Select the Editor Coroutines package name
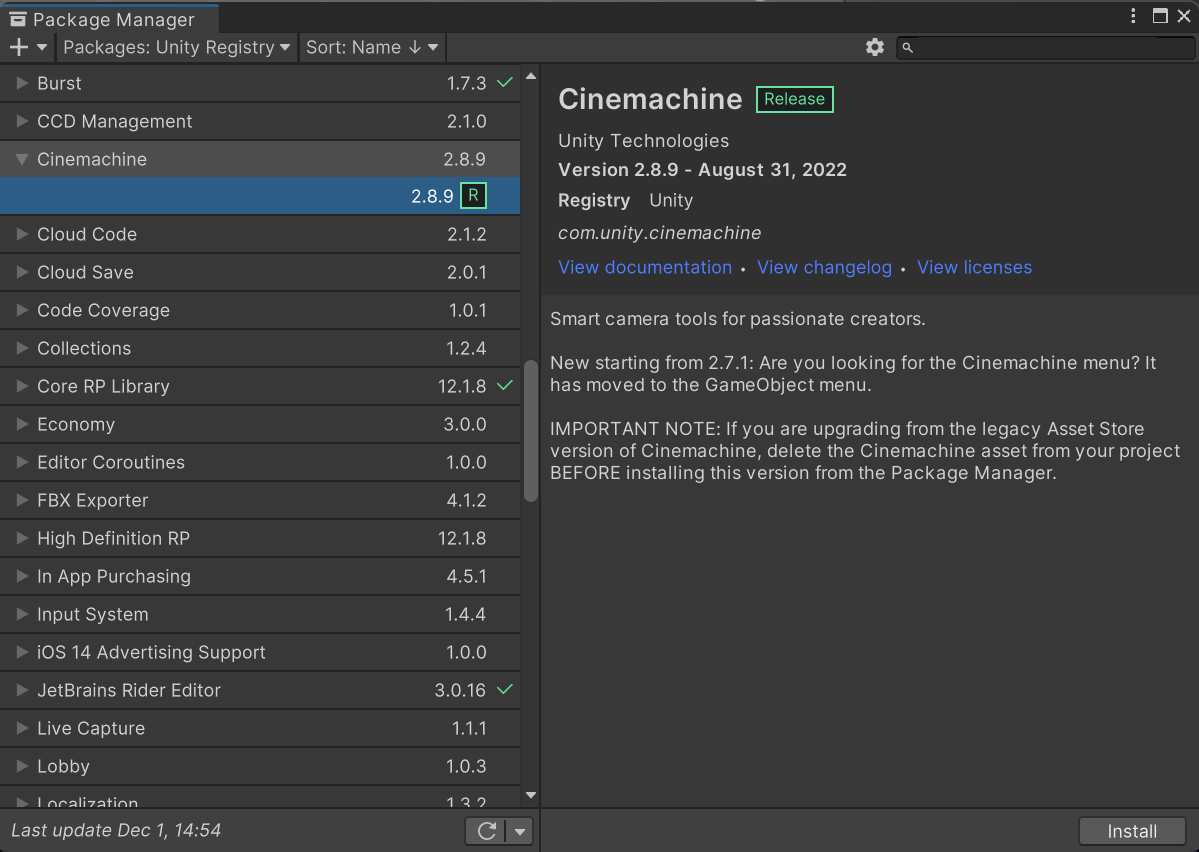The width and height of the screenshot is (1199, 852). 111,462
